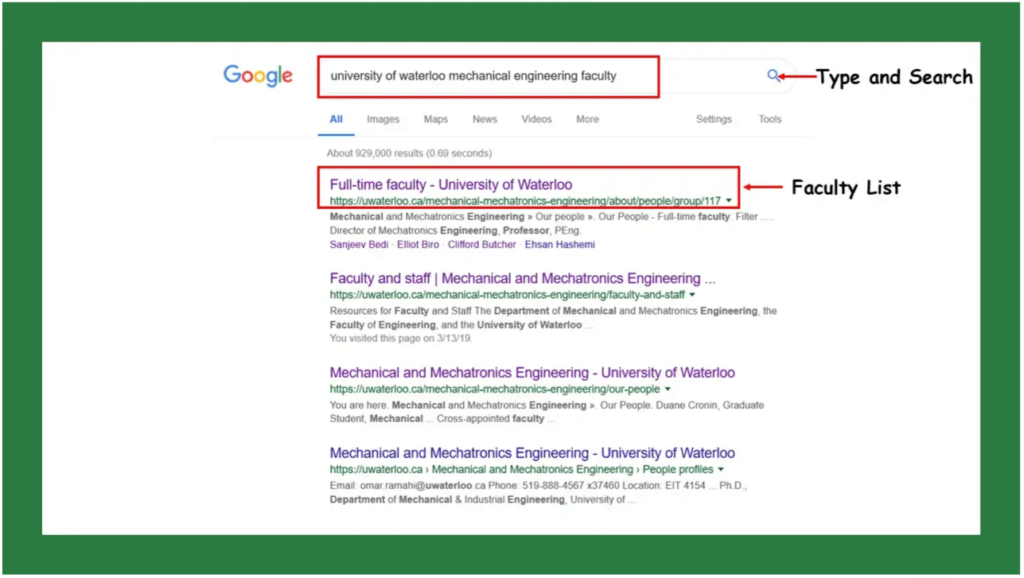The image size is (1024, 578).
Task: Open Faculty and staff | Mechanical and Mechatronics result
Action: (x=522, y=278)
